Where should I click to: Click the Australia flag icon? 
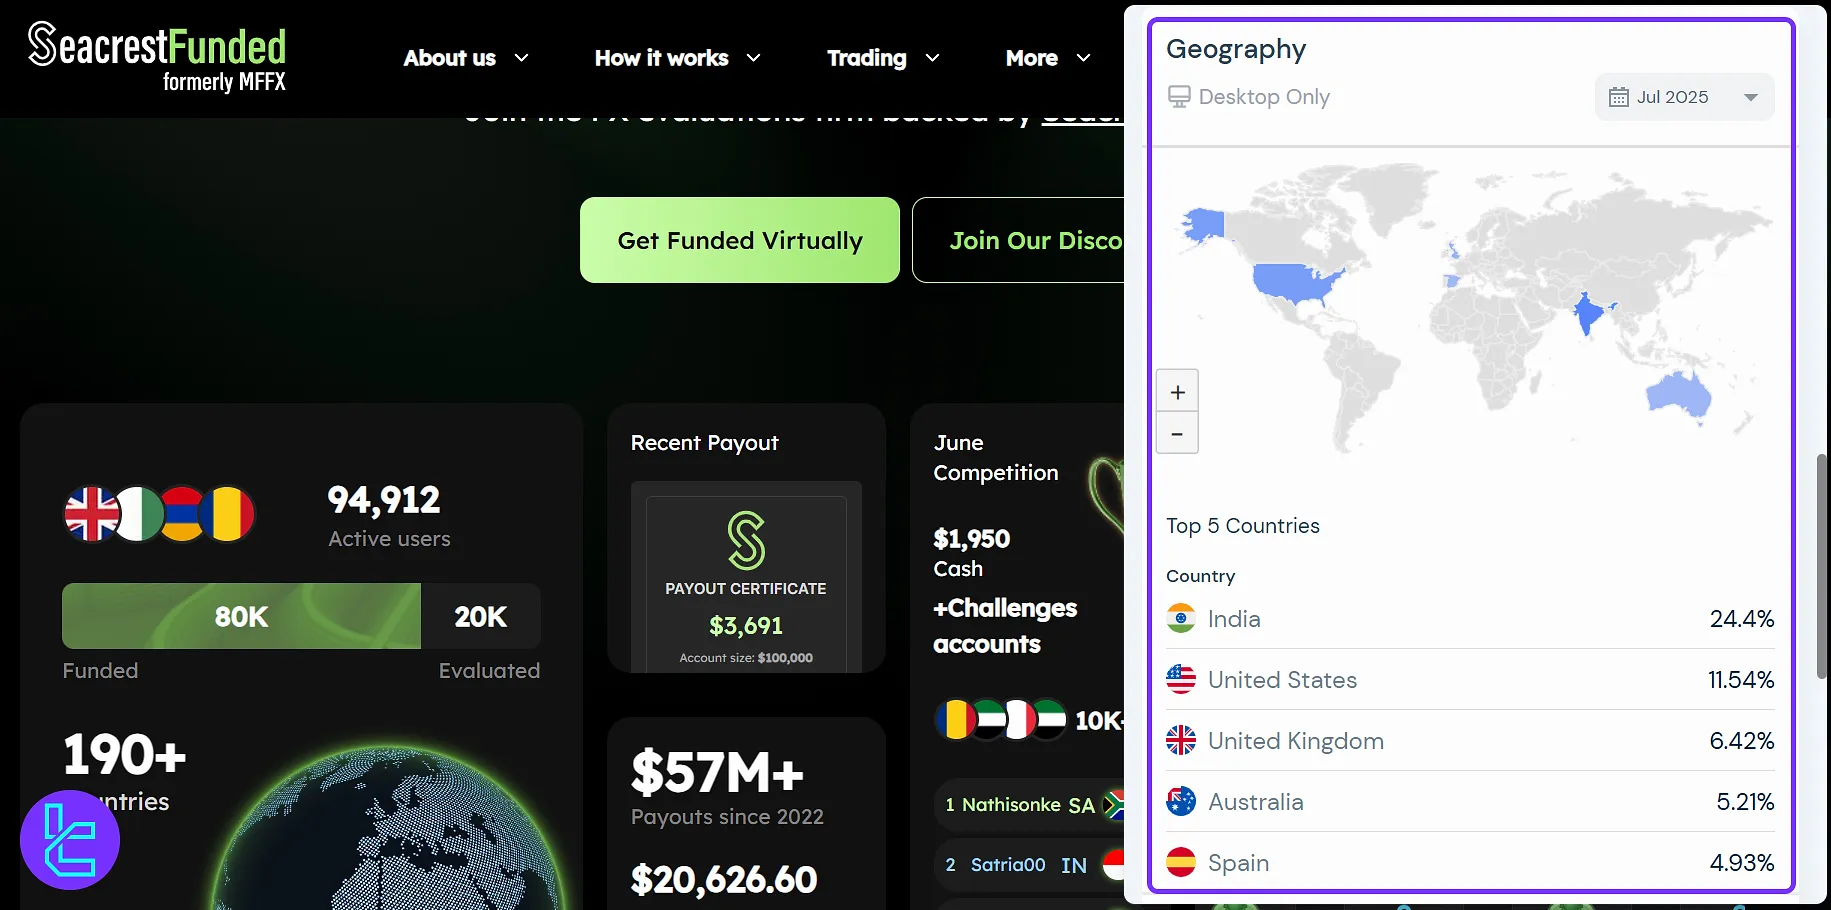tap(1181, 802)
